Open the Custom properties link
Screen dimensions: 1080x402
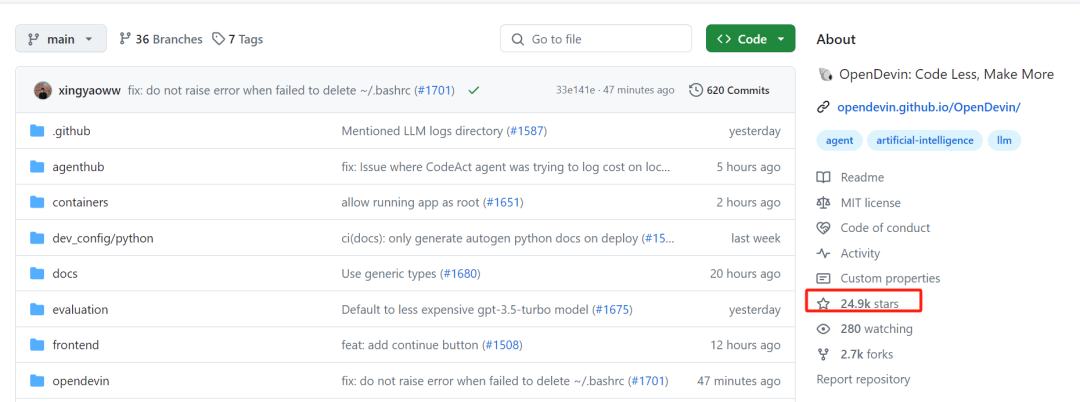tap(890, 279)
